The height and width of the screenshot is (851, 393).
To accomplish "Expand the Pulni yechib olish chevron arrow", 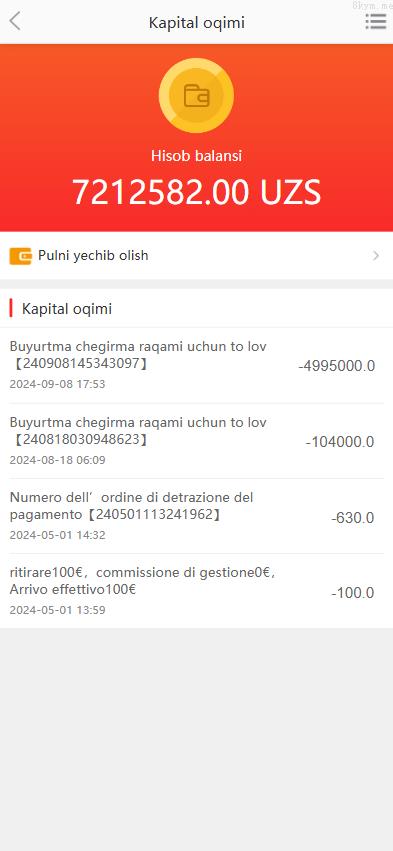I will [376, 256].
